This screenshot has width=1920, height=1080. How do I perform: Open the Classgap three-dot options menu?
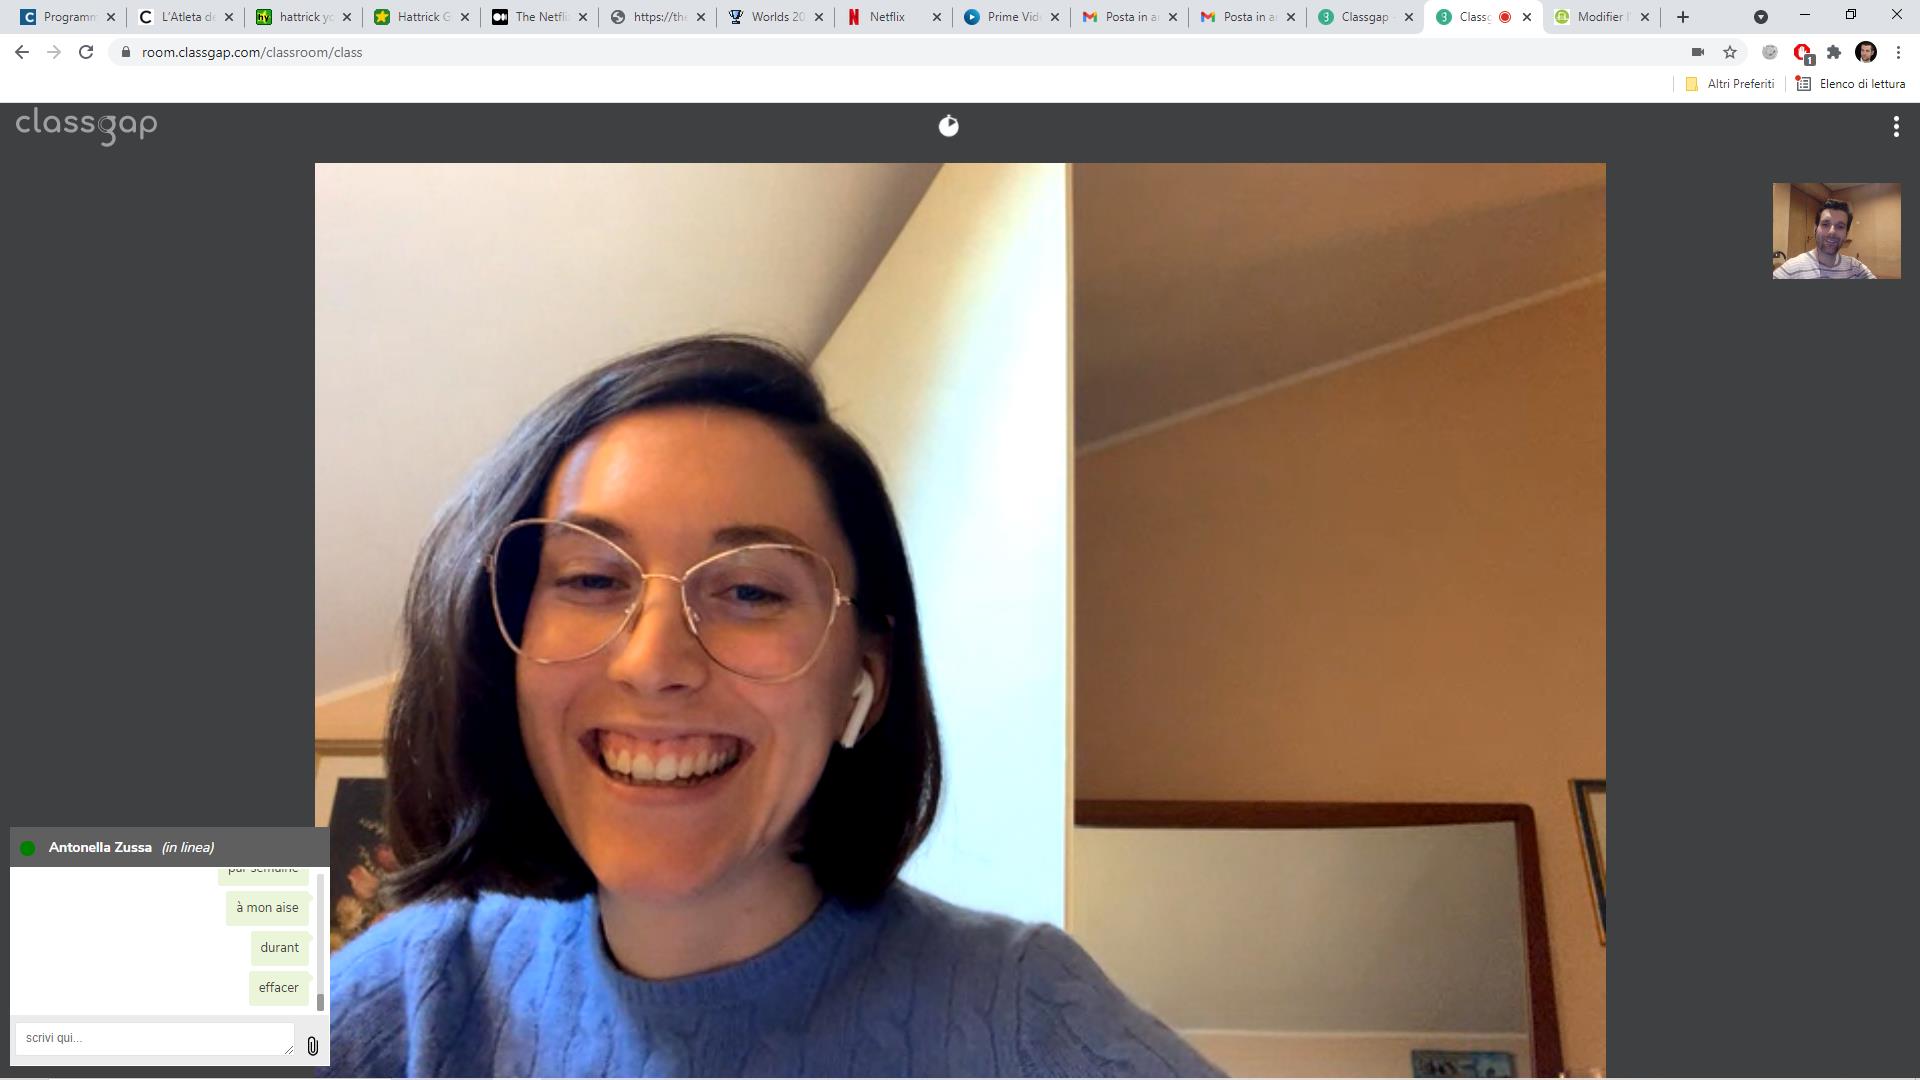pos(1896,126)
